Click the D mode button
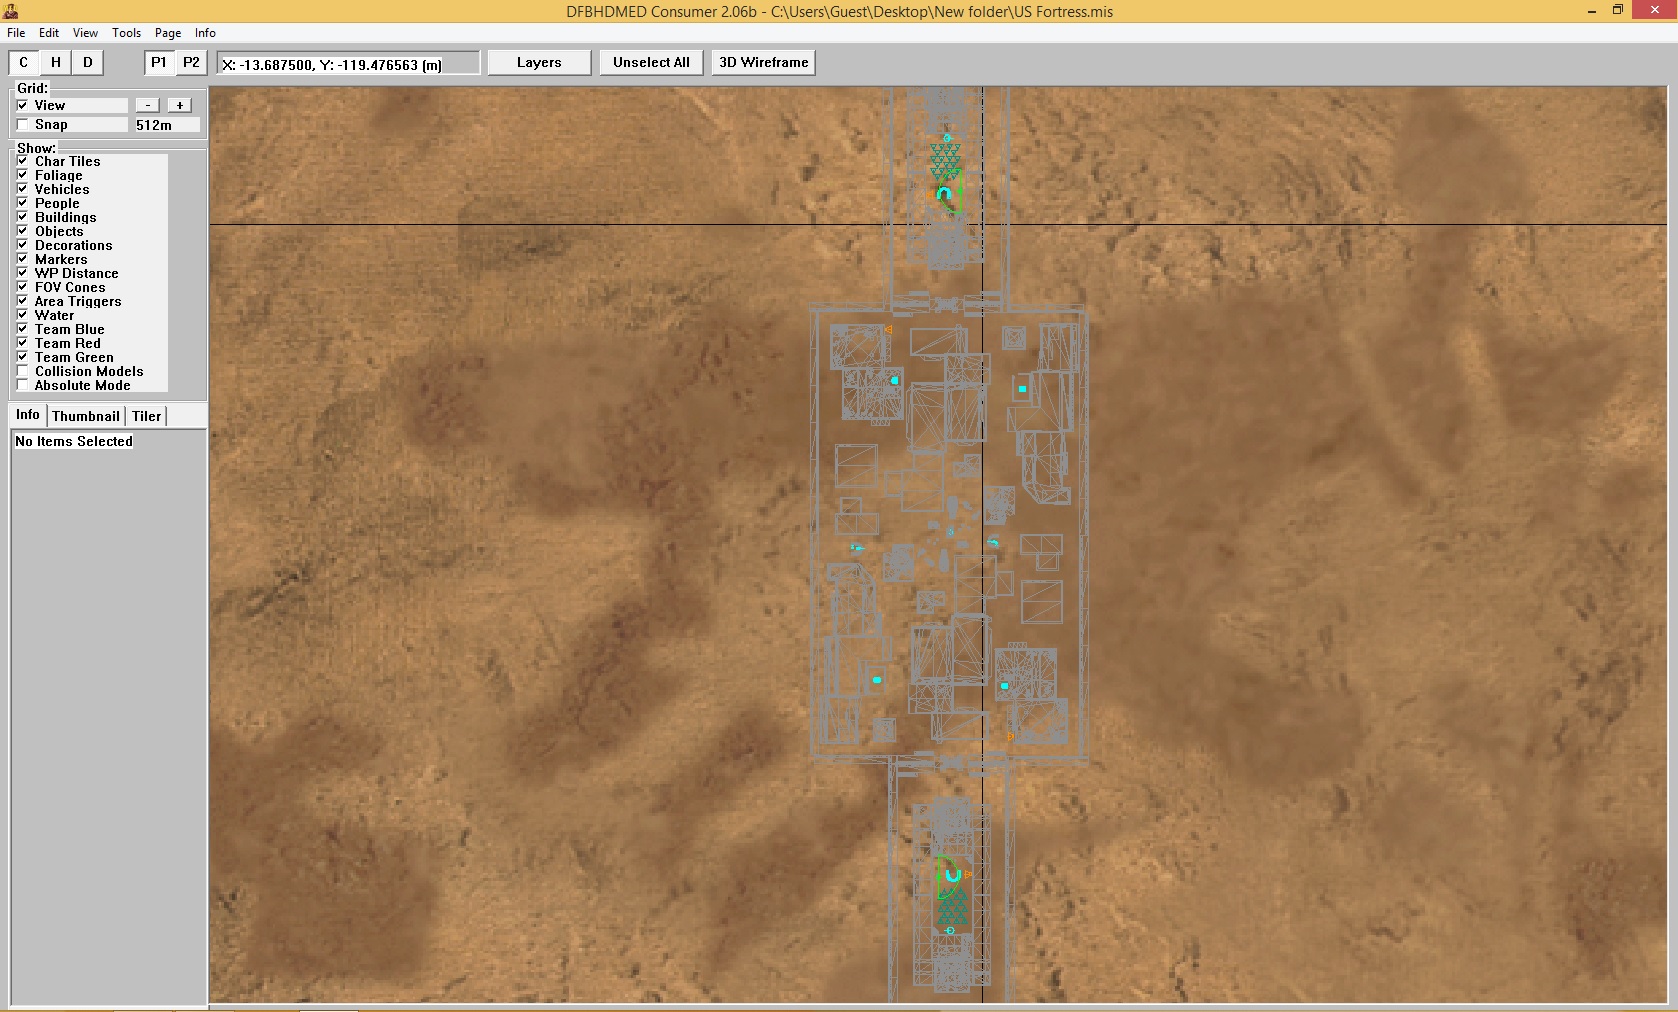Screen dimensions: 1678x1012 coord(88,62)
